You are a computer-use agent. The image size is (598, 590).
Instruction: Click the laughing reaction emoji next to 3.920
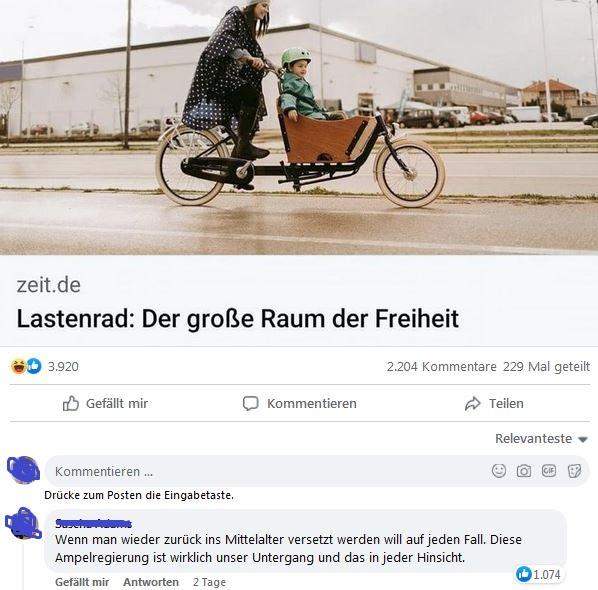tap(18, 367)
